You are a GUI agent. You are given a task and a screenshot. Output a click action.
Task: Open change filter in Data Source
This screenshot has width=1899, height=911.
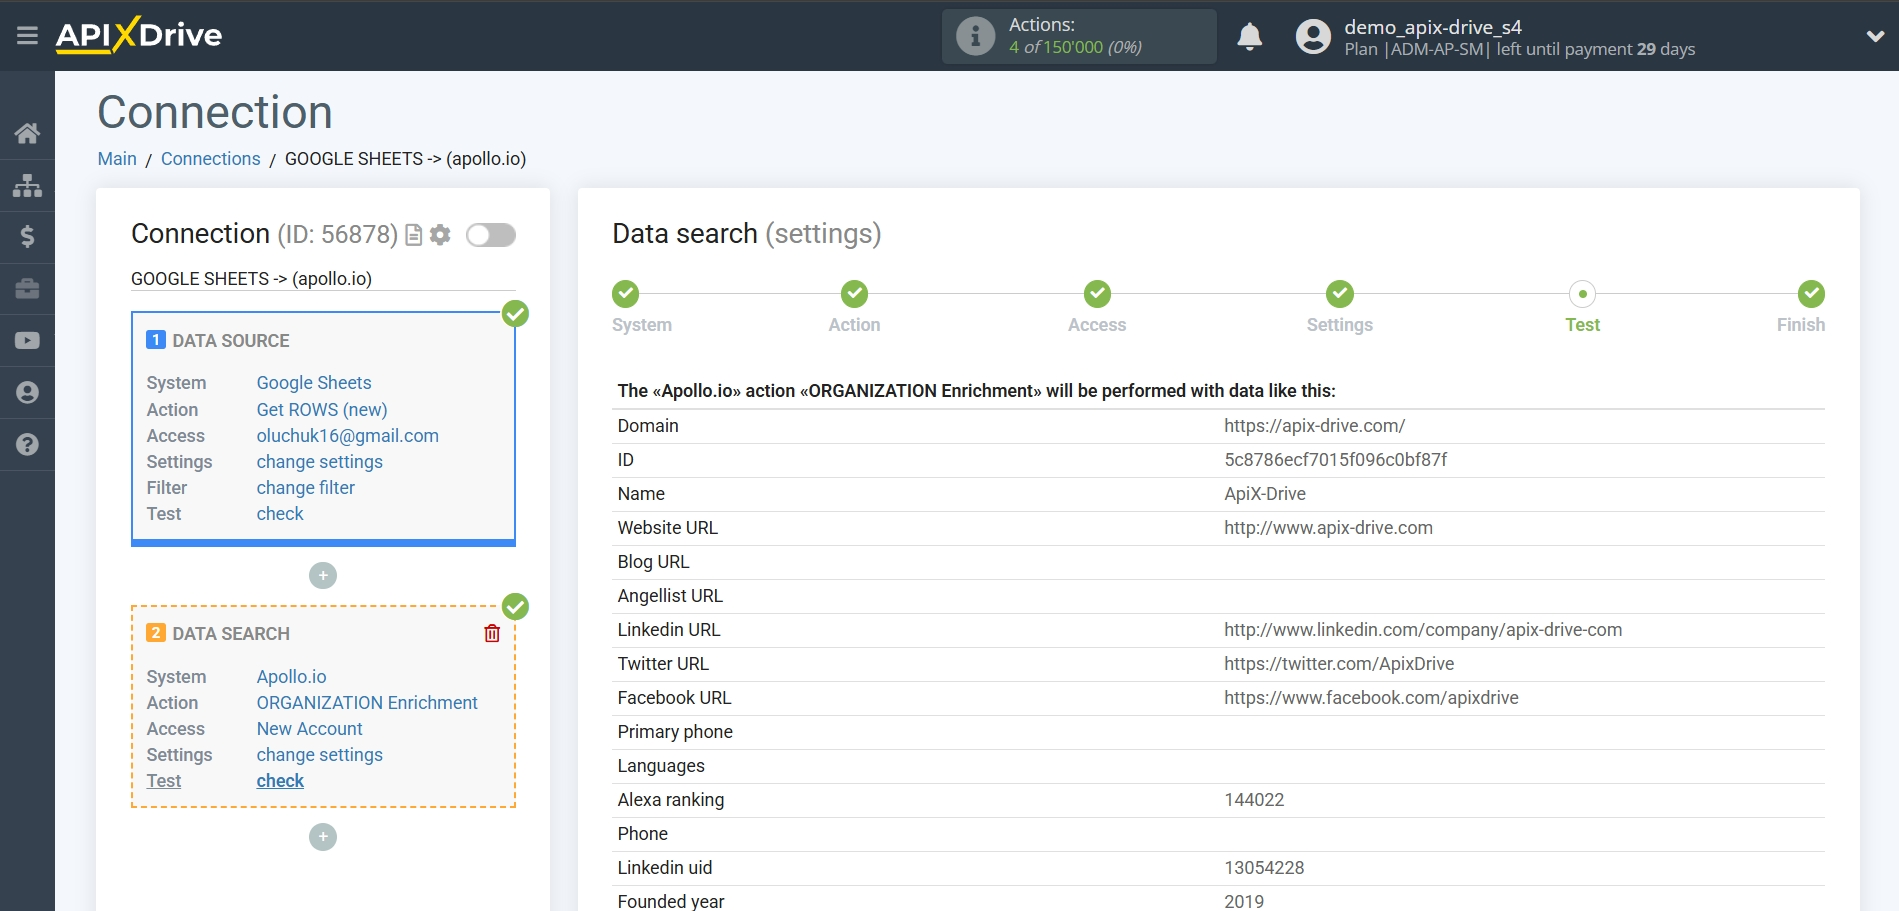305,487
